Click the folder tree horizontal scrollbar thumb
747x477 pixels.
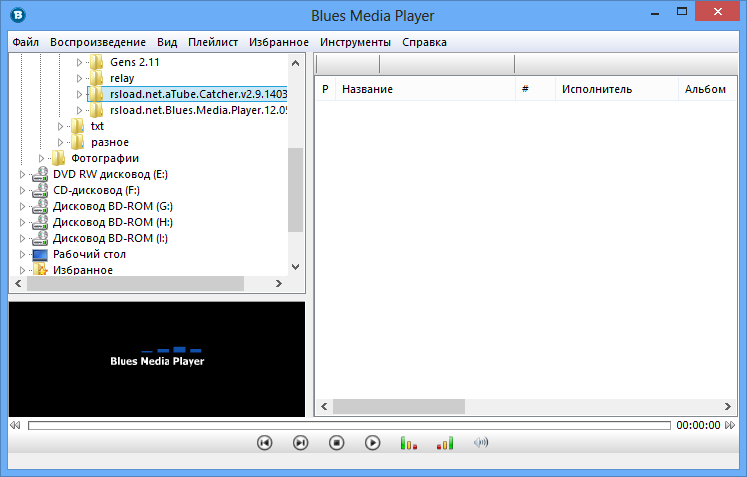click(x=136, y=284)
